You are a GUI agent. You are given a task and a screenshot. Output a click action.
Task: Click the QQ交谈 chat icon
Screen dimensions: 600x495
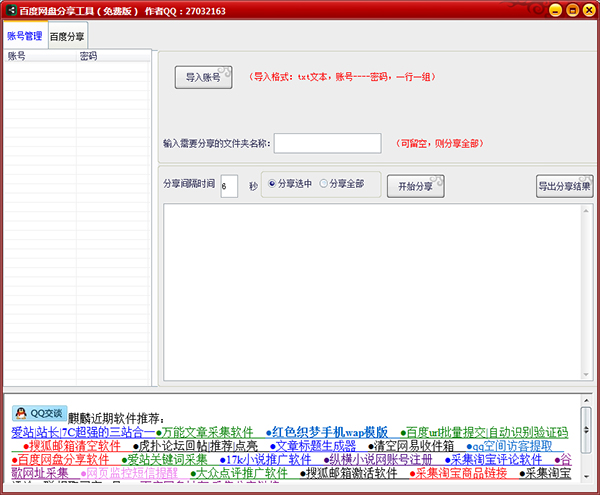(38, 413)
